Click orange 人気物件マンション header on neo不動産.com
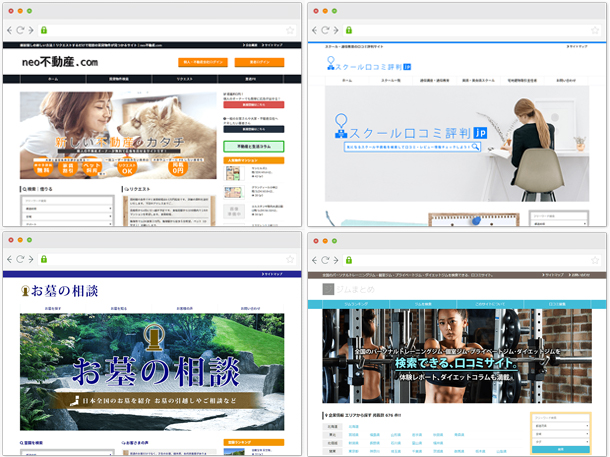Image resolution: width=610 pixels, height=457 pixels. [x=254, y=160]
